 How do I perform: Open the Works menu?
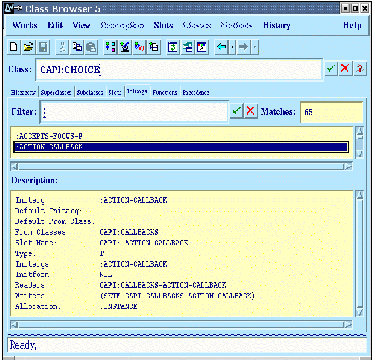[x=25, y=25]
